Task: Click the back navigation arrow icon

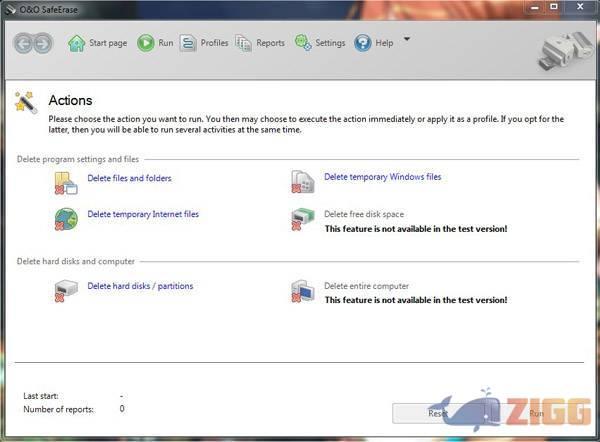Action: (23, 43)
